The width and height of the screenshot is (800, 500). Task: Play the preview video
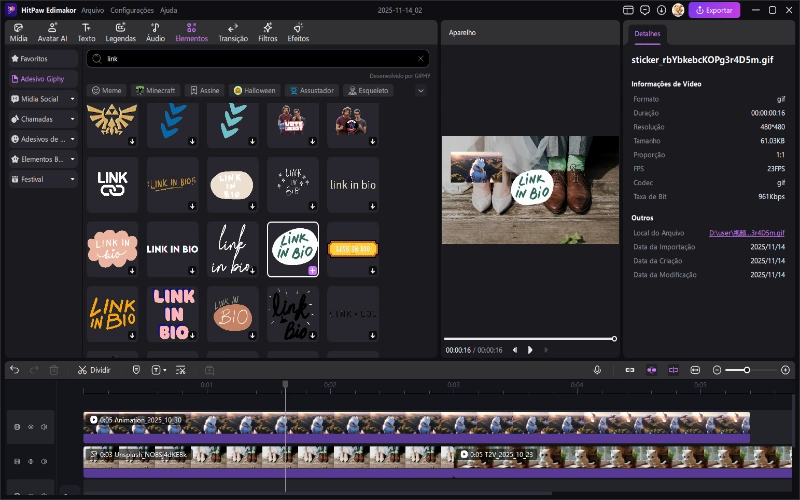tap(530, 350)
